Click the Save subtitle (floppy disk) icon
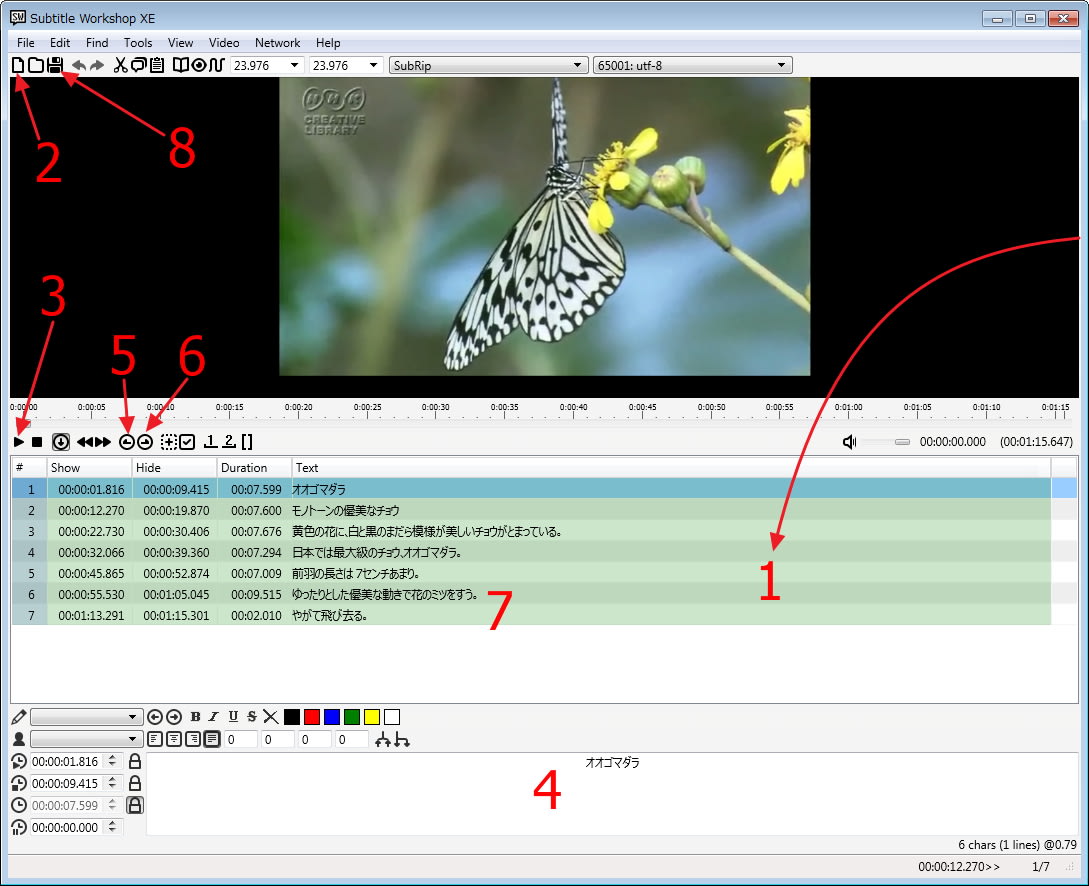 (x=55, y=65)
